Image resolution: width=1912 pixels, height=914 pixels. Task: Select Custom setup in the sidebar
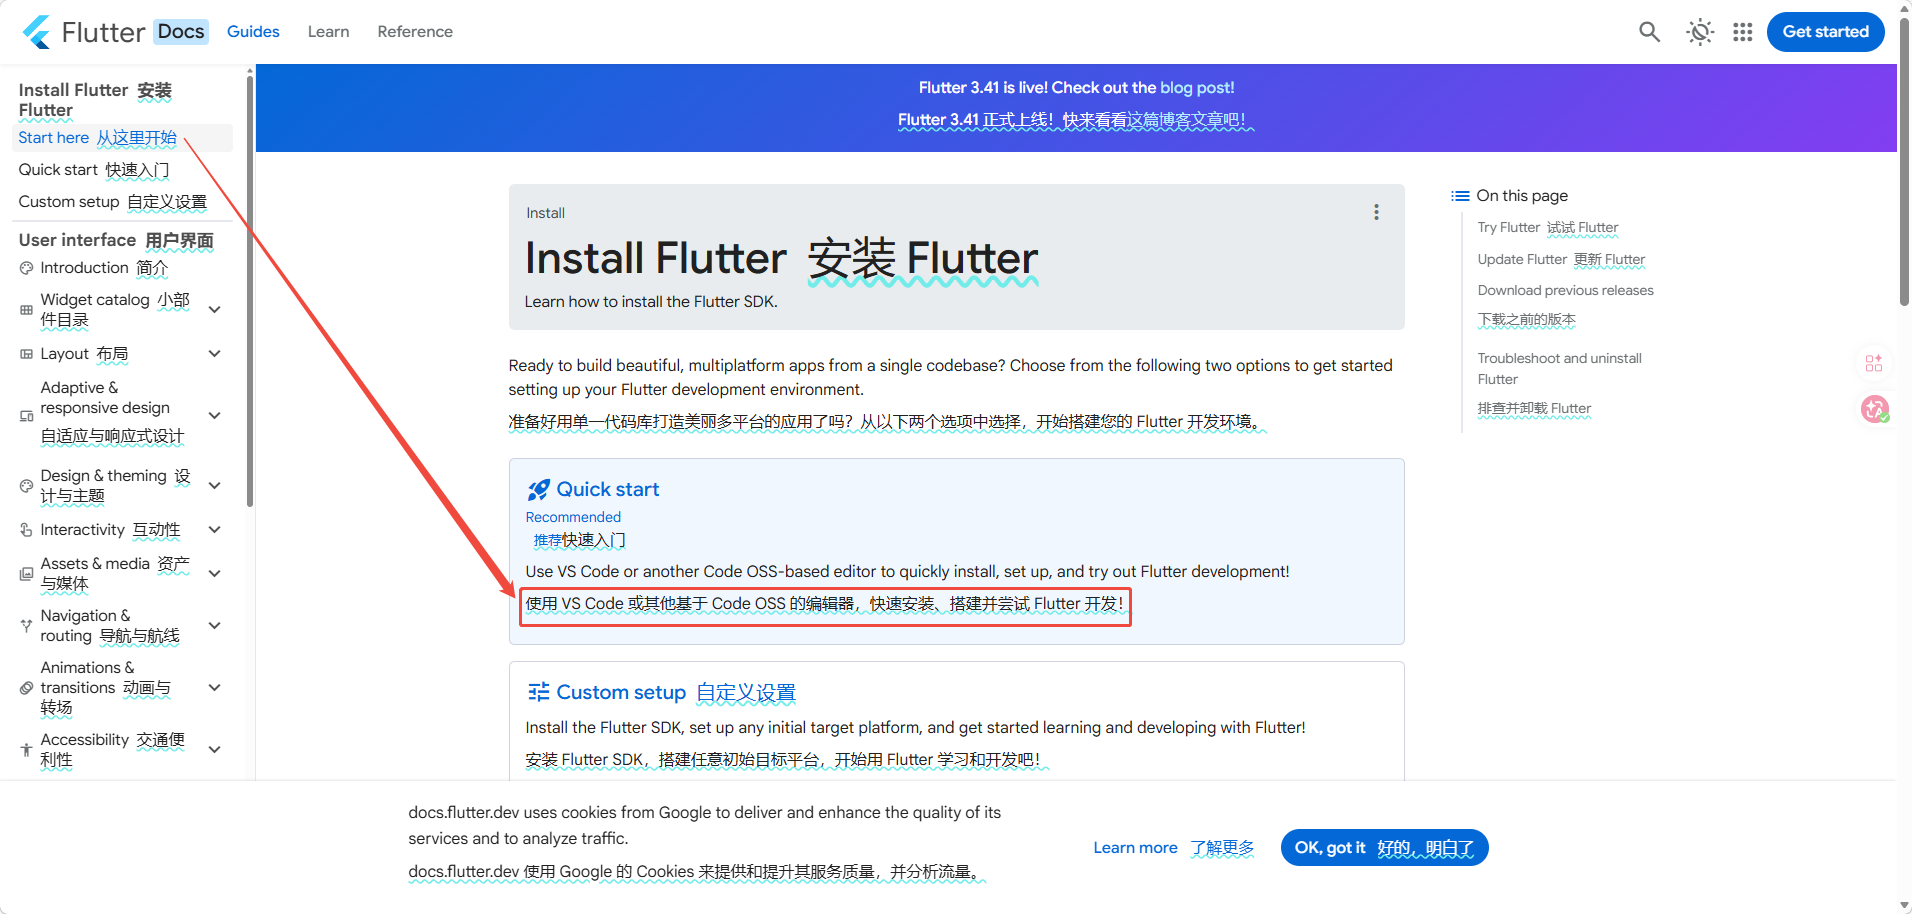click(112, 202)
